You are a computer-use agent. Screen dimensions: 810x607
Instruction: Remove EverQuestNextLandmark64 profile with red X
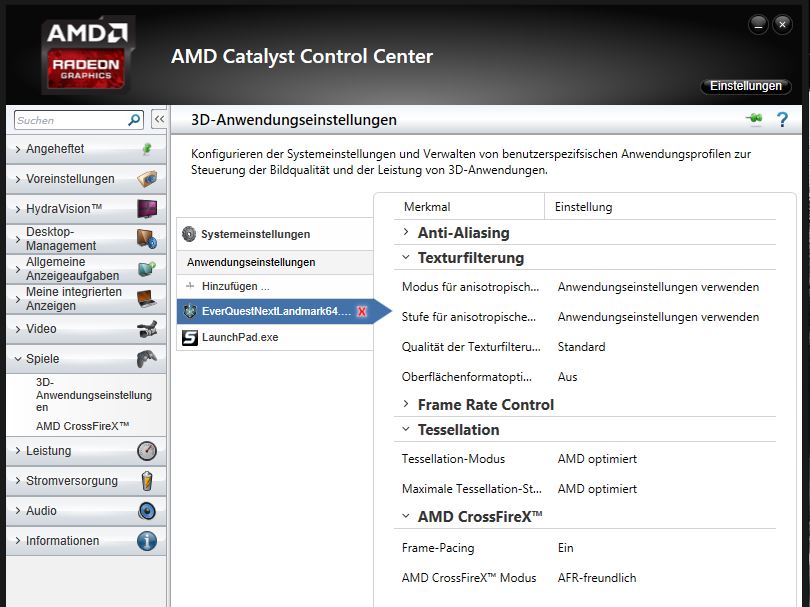click(362, 312)
